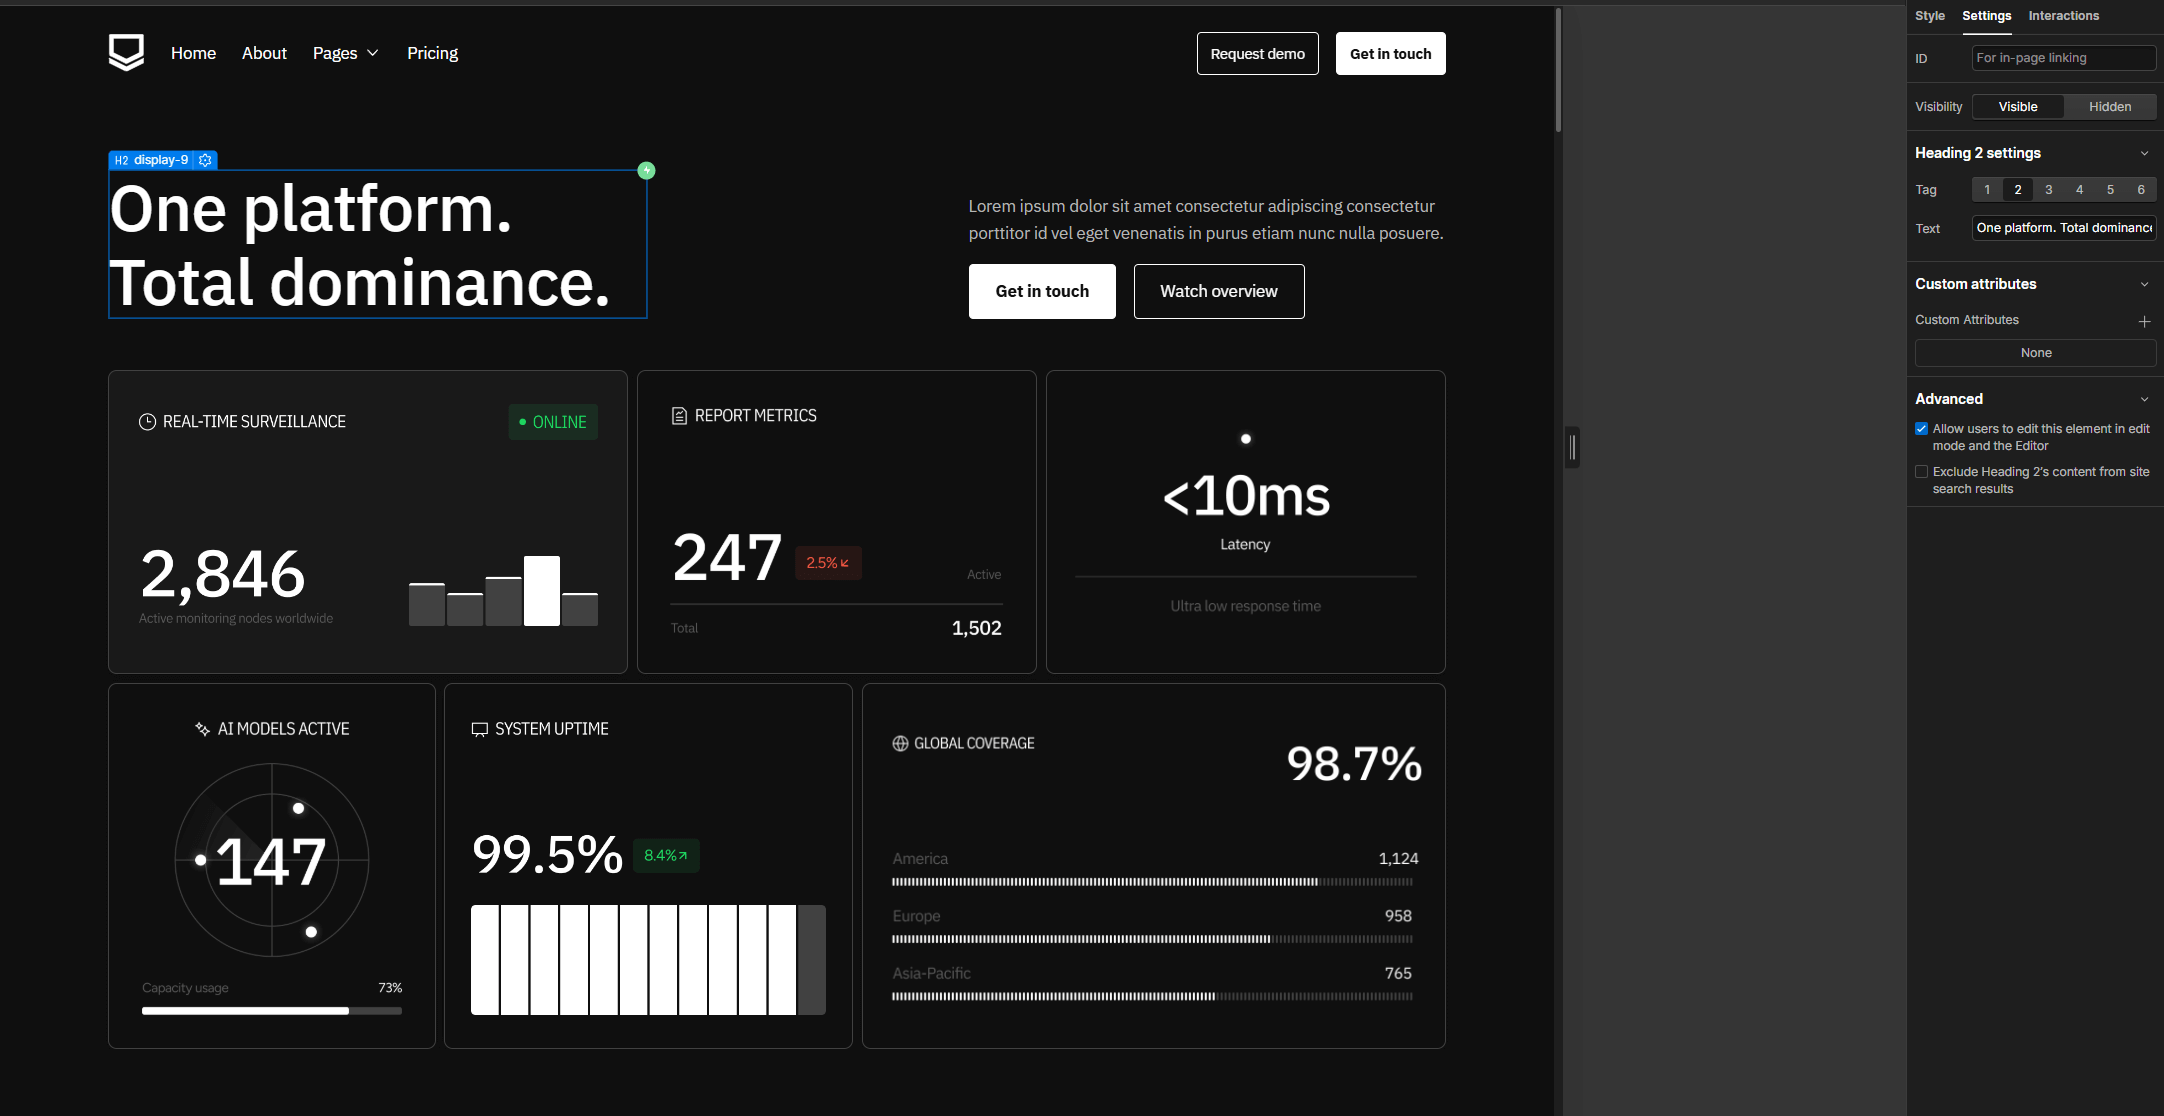Select the One platform Total dominance heading
The width and height of the screenshot is (2164, 1116).
377,245
